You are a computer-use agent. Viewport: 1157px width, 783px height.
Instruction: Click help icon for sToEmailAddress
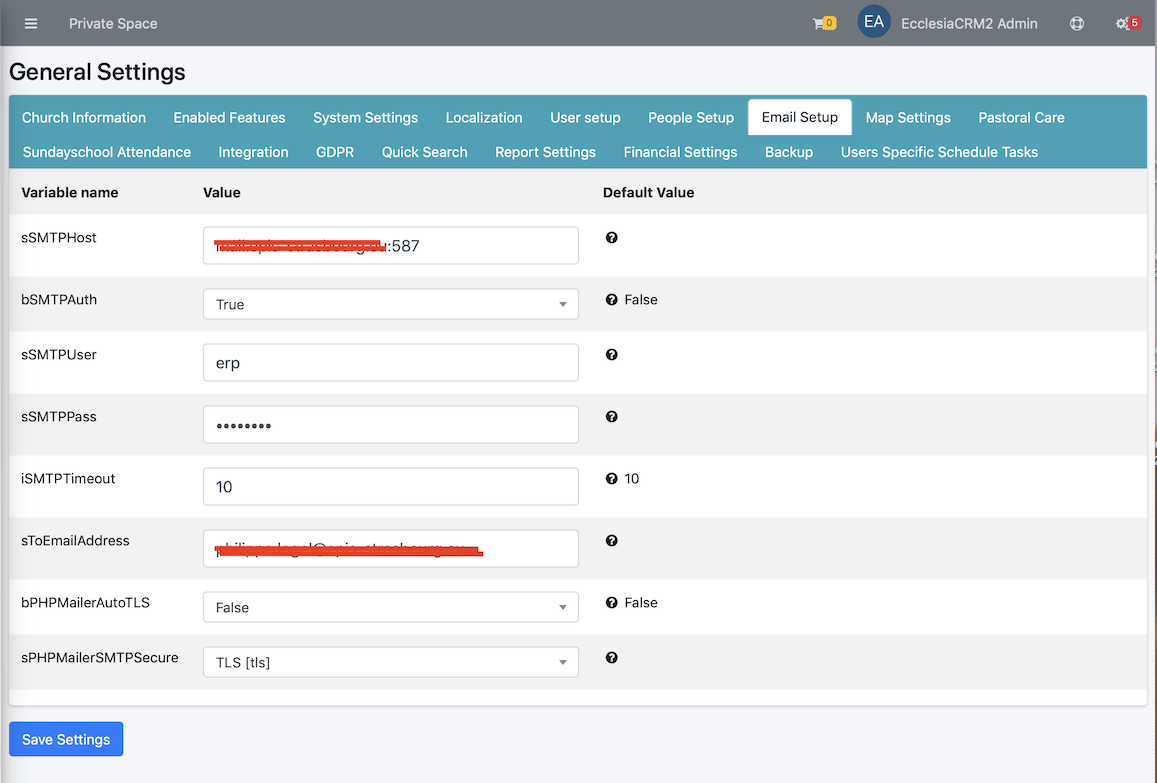coord(611,540)
